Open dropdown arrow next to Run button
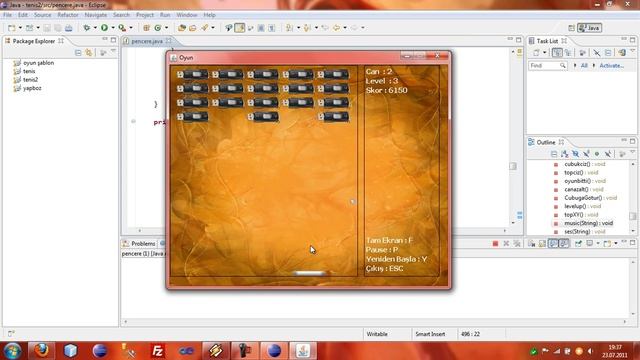The width and height of the screenshot is (640, 360). coord(113,28)
